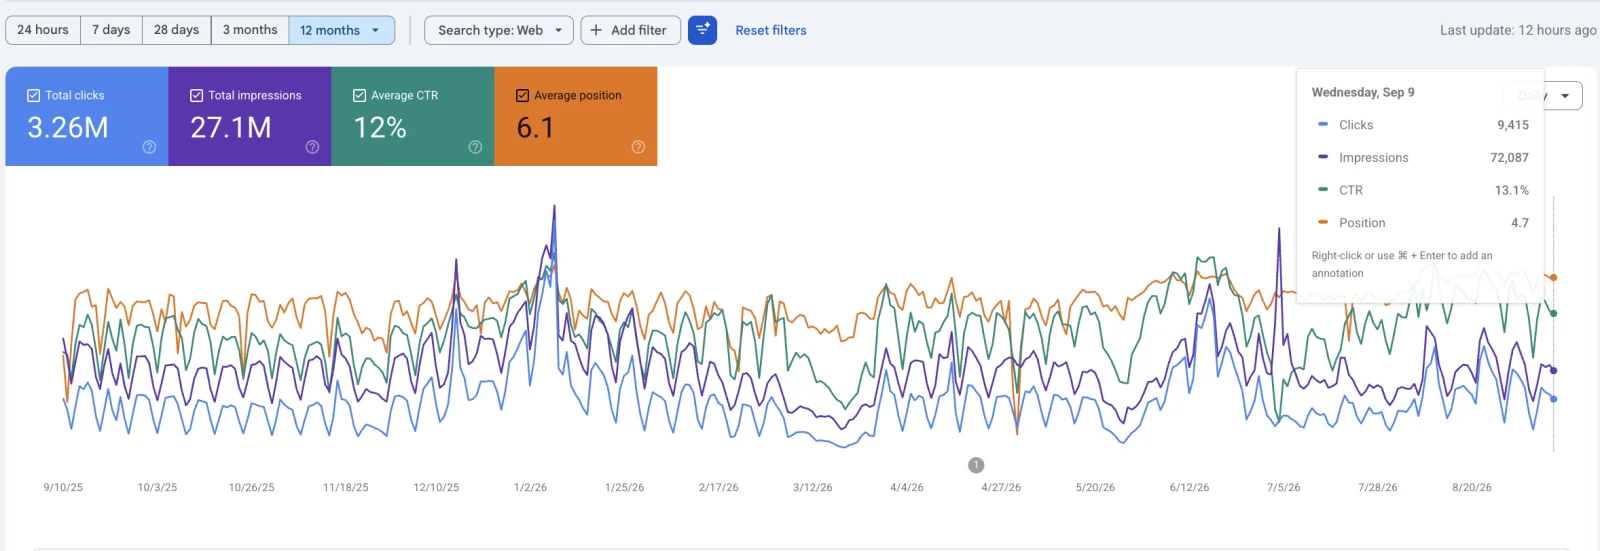
Task: Toggle the Average position checkbox
Action: point(523,95)
